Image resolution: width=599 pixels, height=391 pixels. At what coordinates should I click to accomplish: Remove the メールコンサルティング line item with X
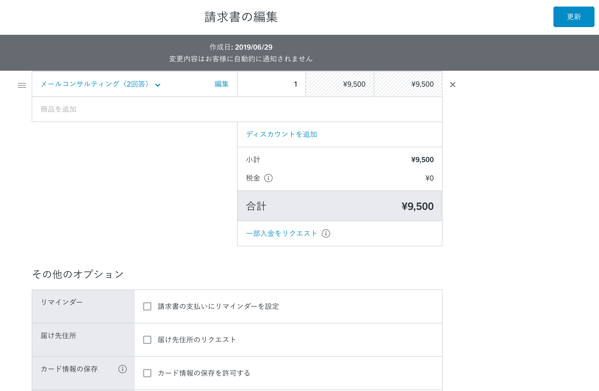(x=453, y=85)
